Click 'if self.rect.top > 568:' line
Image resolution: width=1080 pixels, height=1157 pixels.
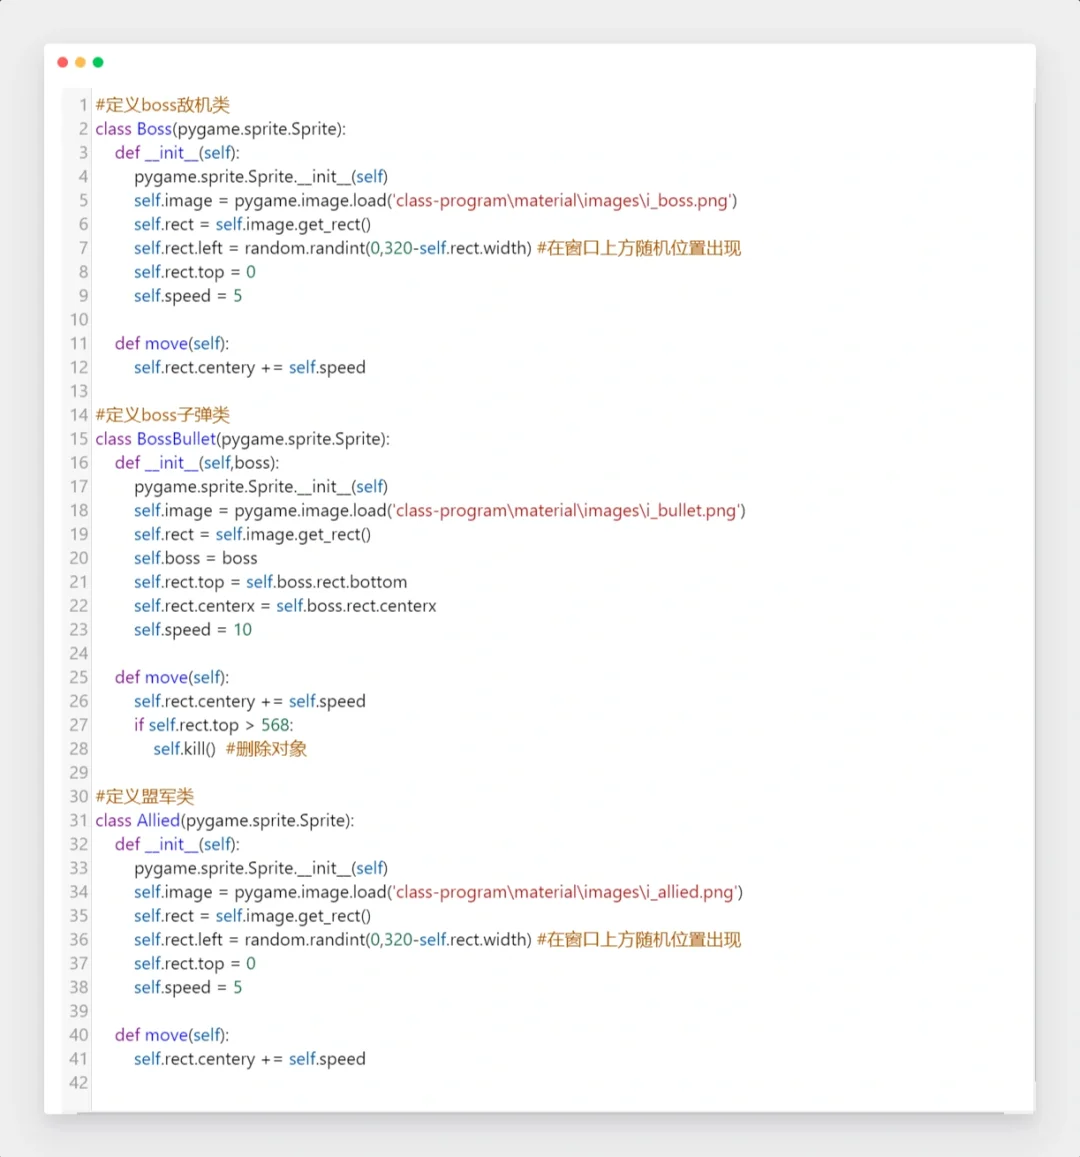pos(213,725)
